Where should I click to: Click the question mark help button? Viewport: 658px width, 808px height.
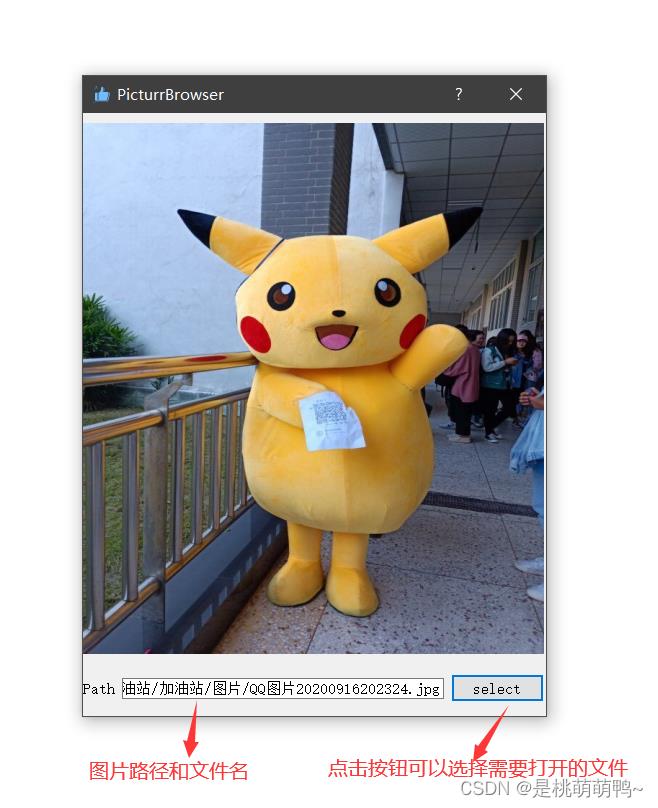pyautogui.click(x=459, y=94)
